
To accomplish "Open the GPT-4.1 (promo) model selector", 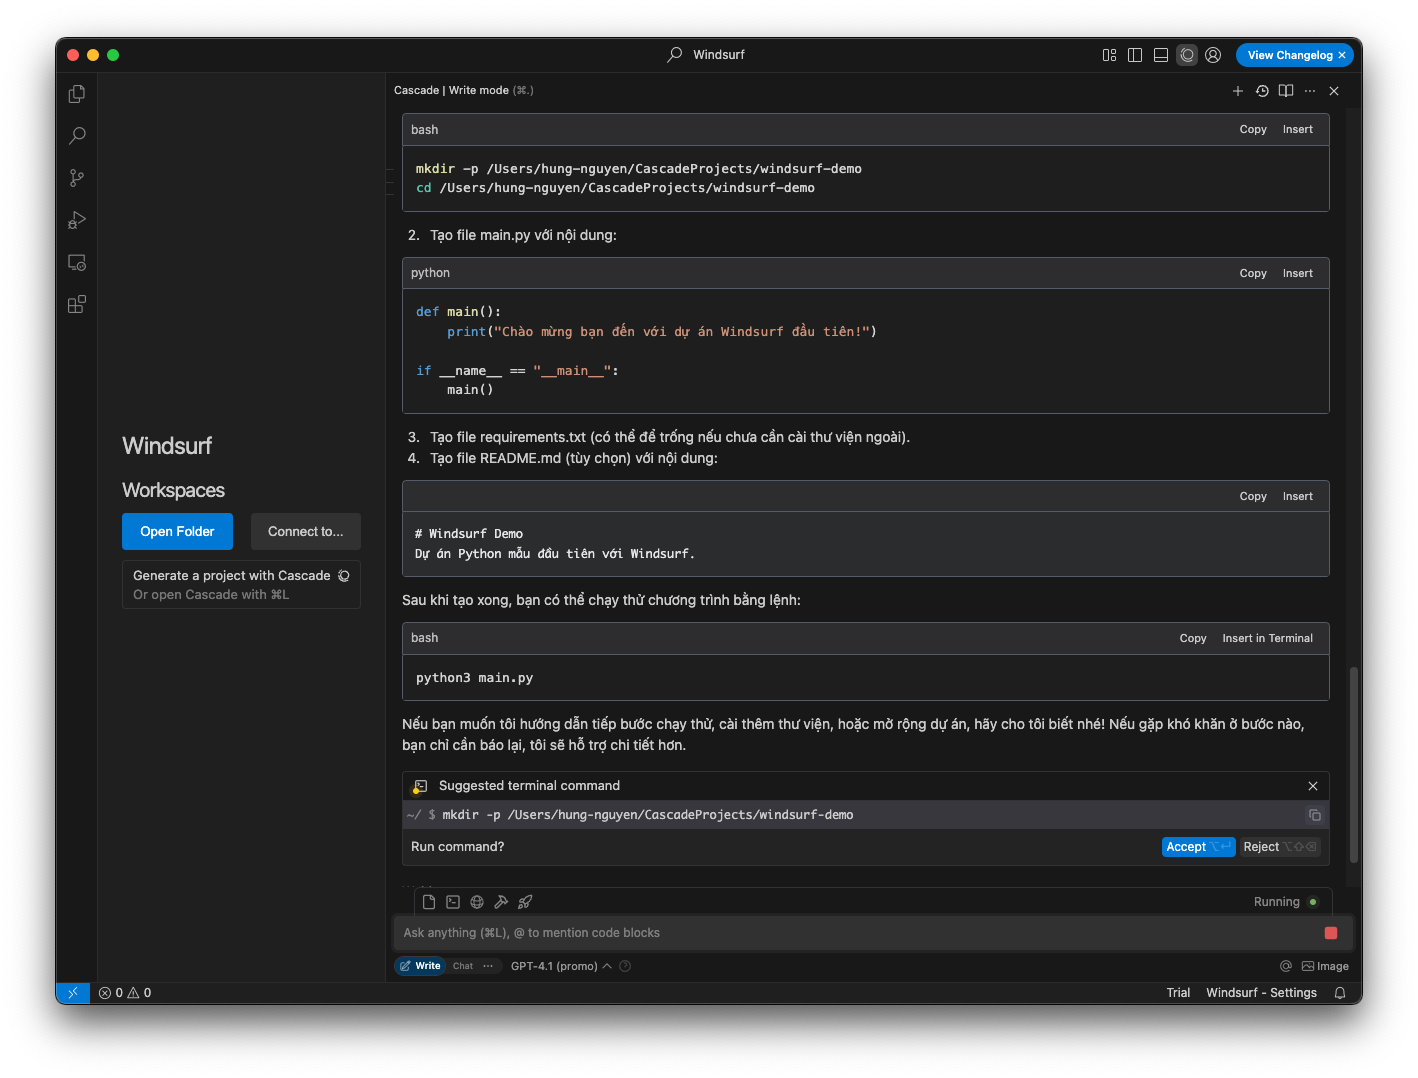I will (561, 966).
